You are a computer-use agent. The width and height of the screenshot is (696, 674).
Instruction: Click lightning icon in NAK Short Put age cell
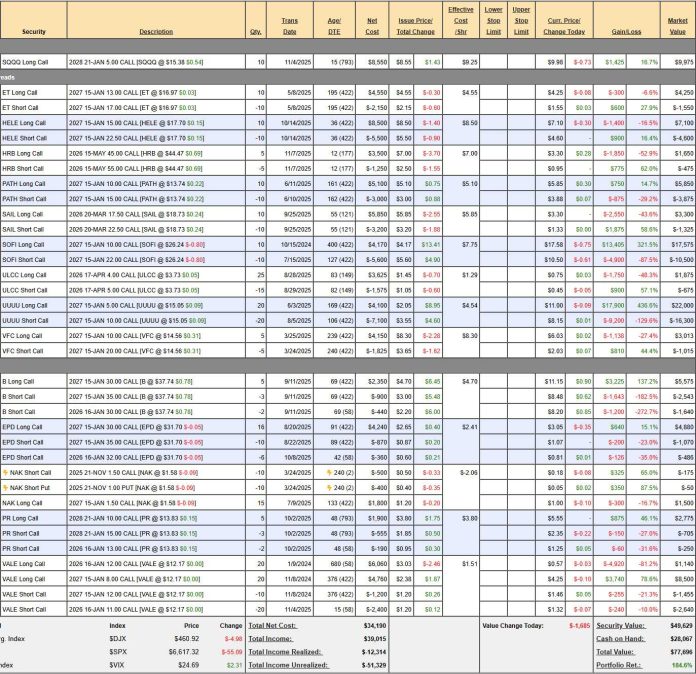[x=312, y=486]
